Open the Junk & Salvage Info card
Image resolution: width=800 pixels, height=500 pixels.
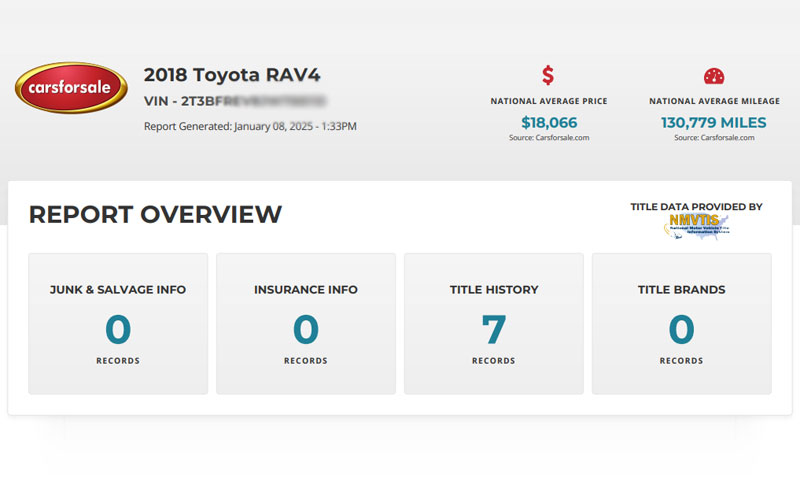click(x=118, y=323)
